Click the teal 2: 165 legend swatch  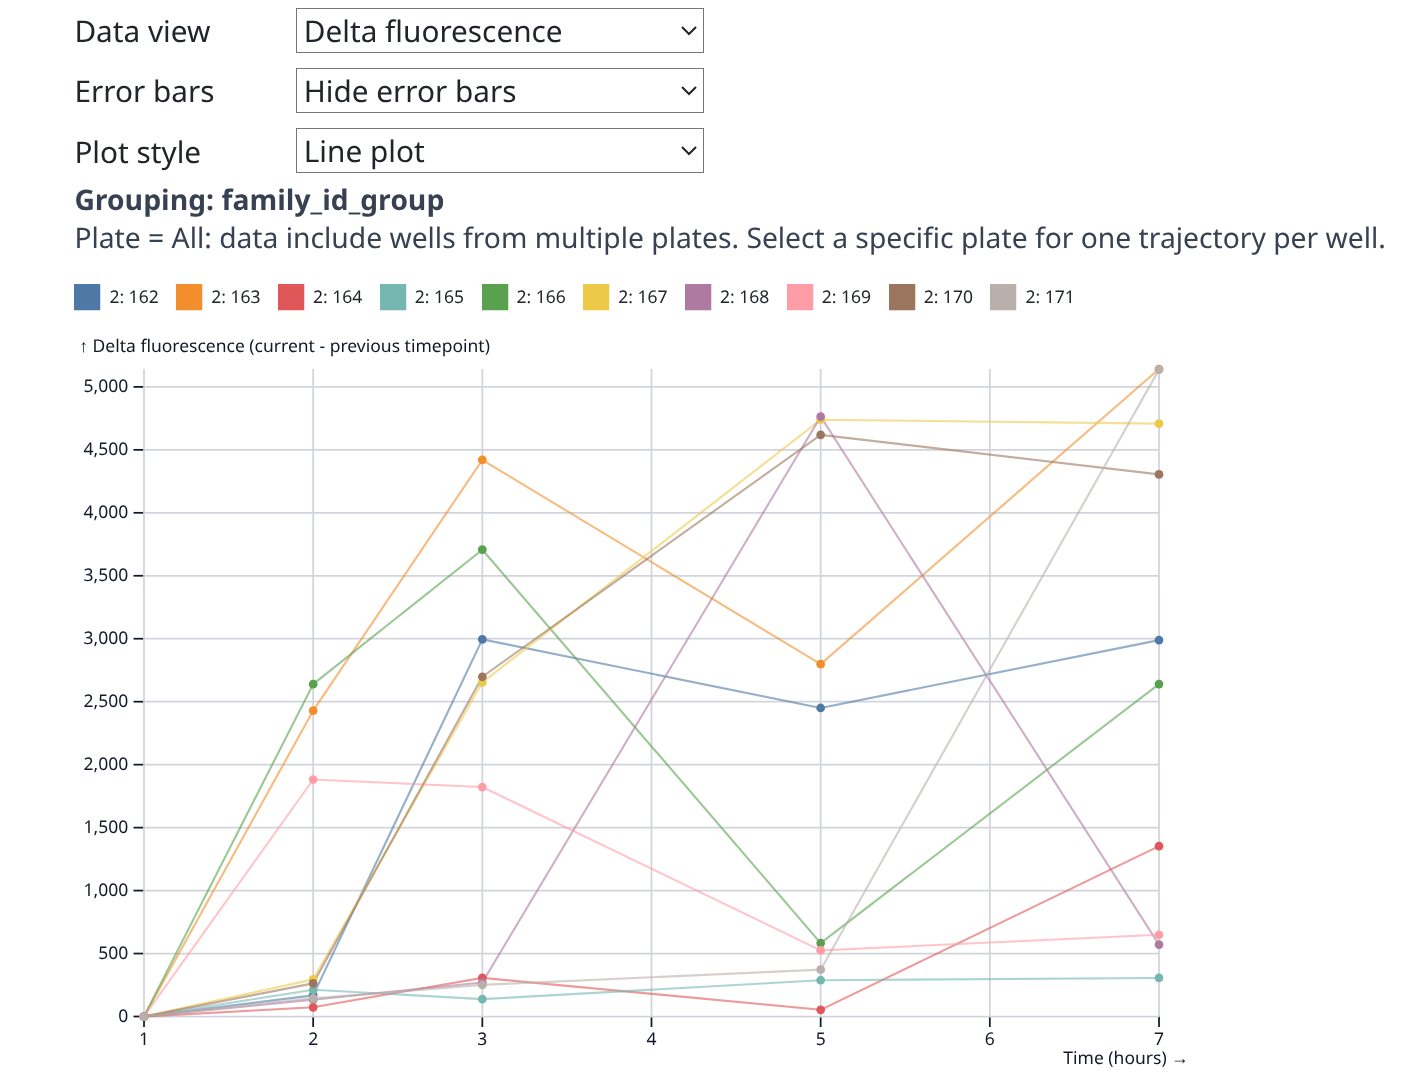(393, 297)
